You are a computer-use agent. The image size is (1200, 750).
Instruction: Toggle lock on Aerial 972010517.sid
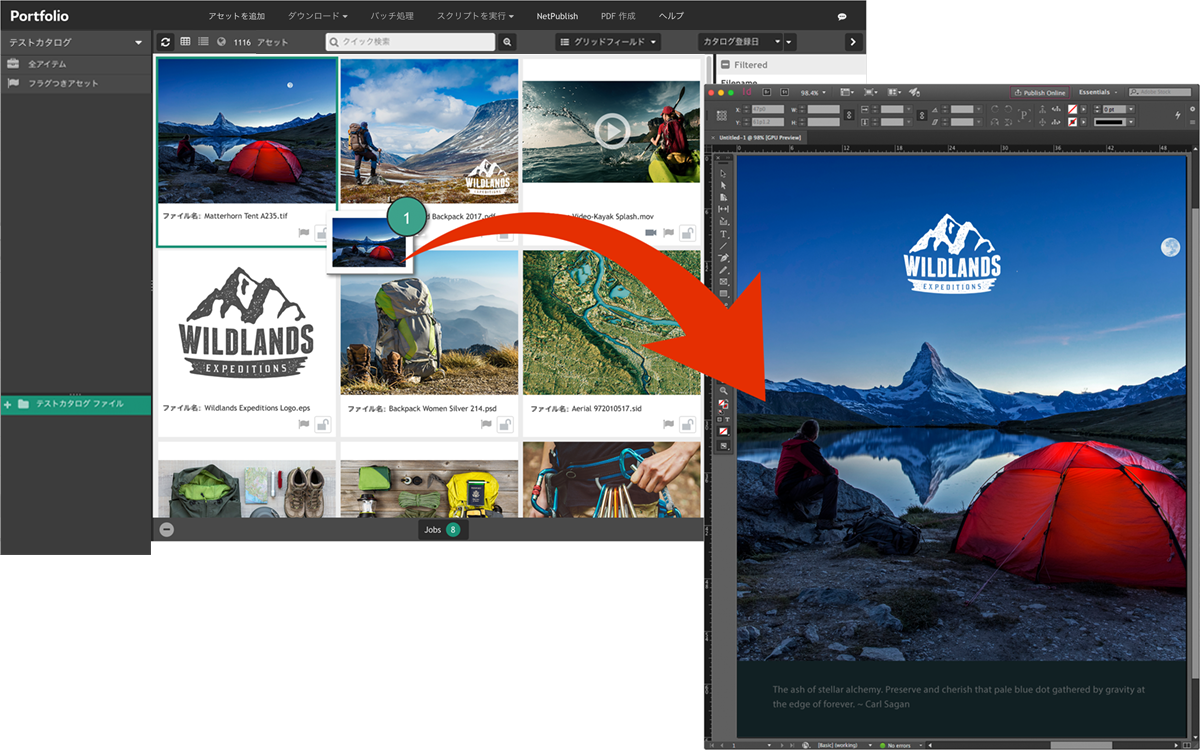click(688, 424)
